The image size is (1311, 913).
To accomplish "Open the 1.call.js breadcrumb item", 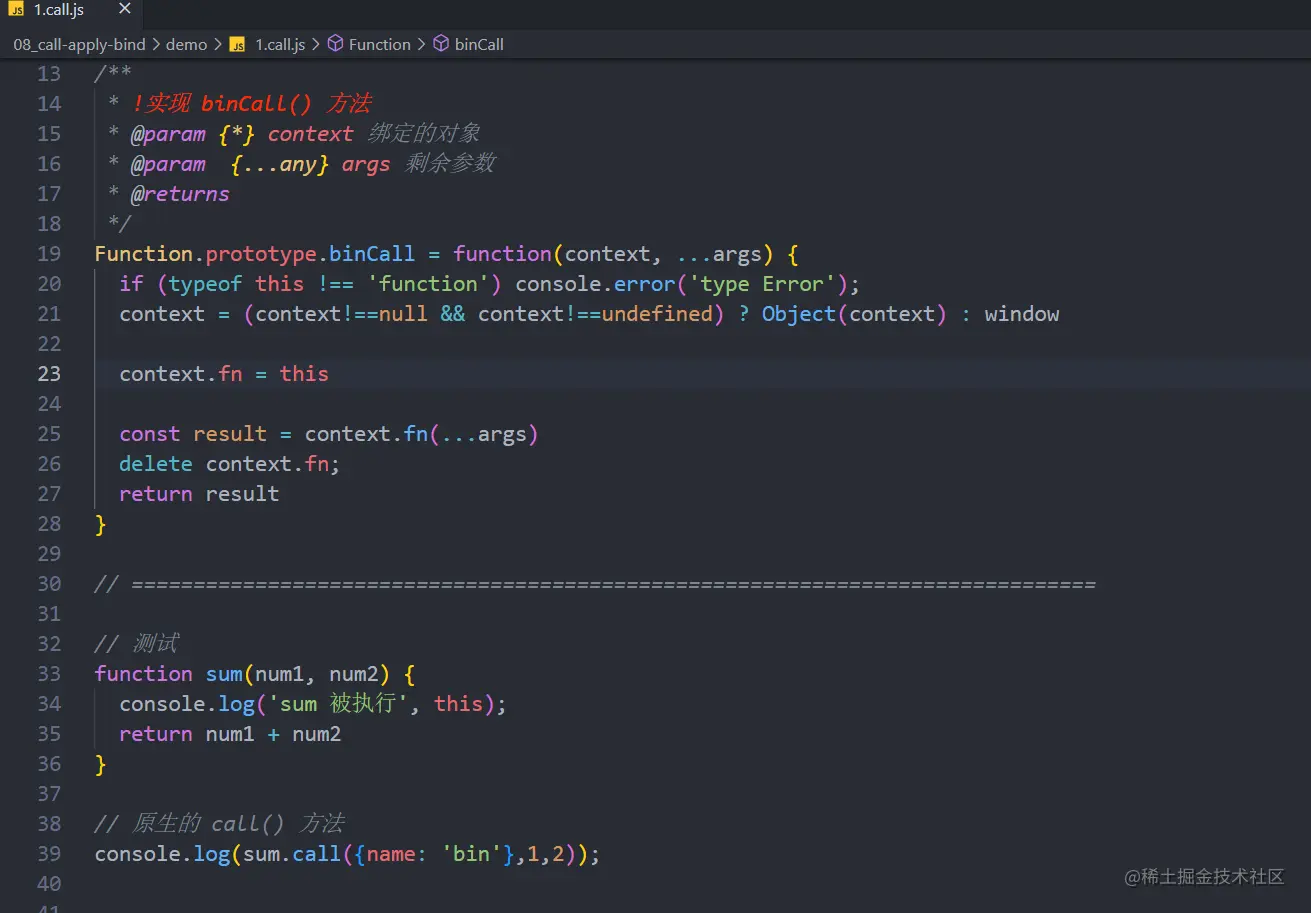I will point(280,44).
